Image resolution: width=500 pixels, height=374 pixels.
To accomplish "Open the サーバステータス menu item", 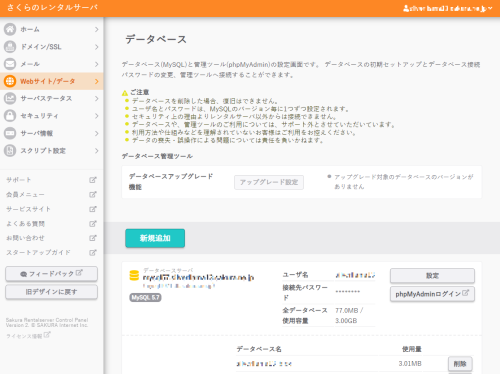I will coord(52,99).
